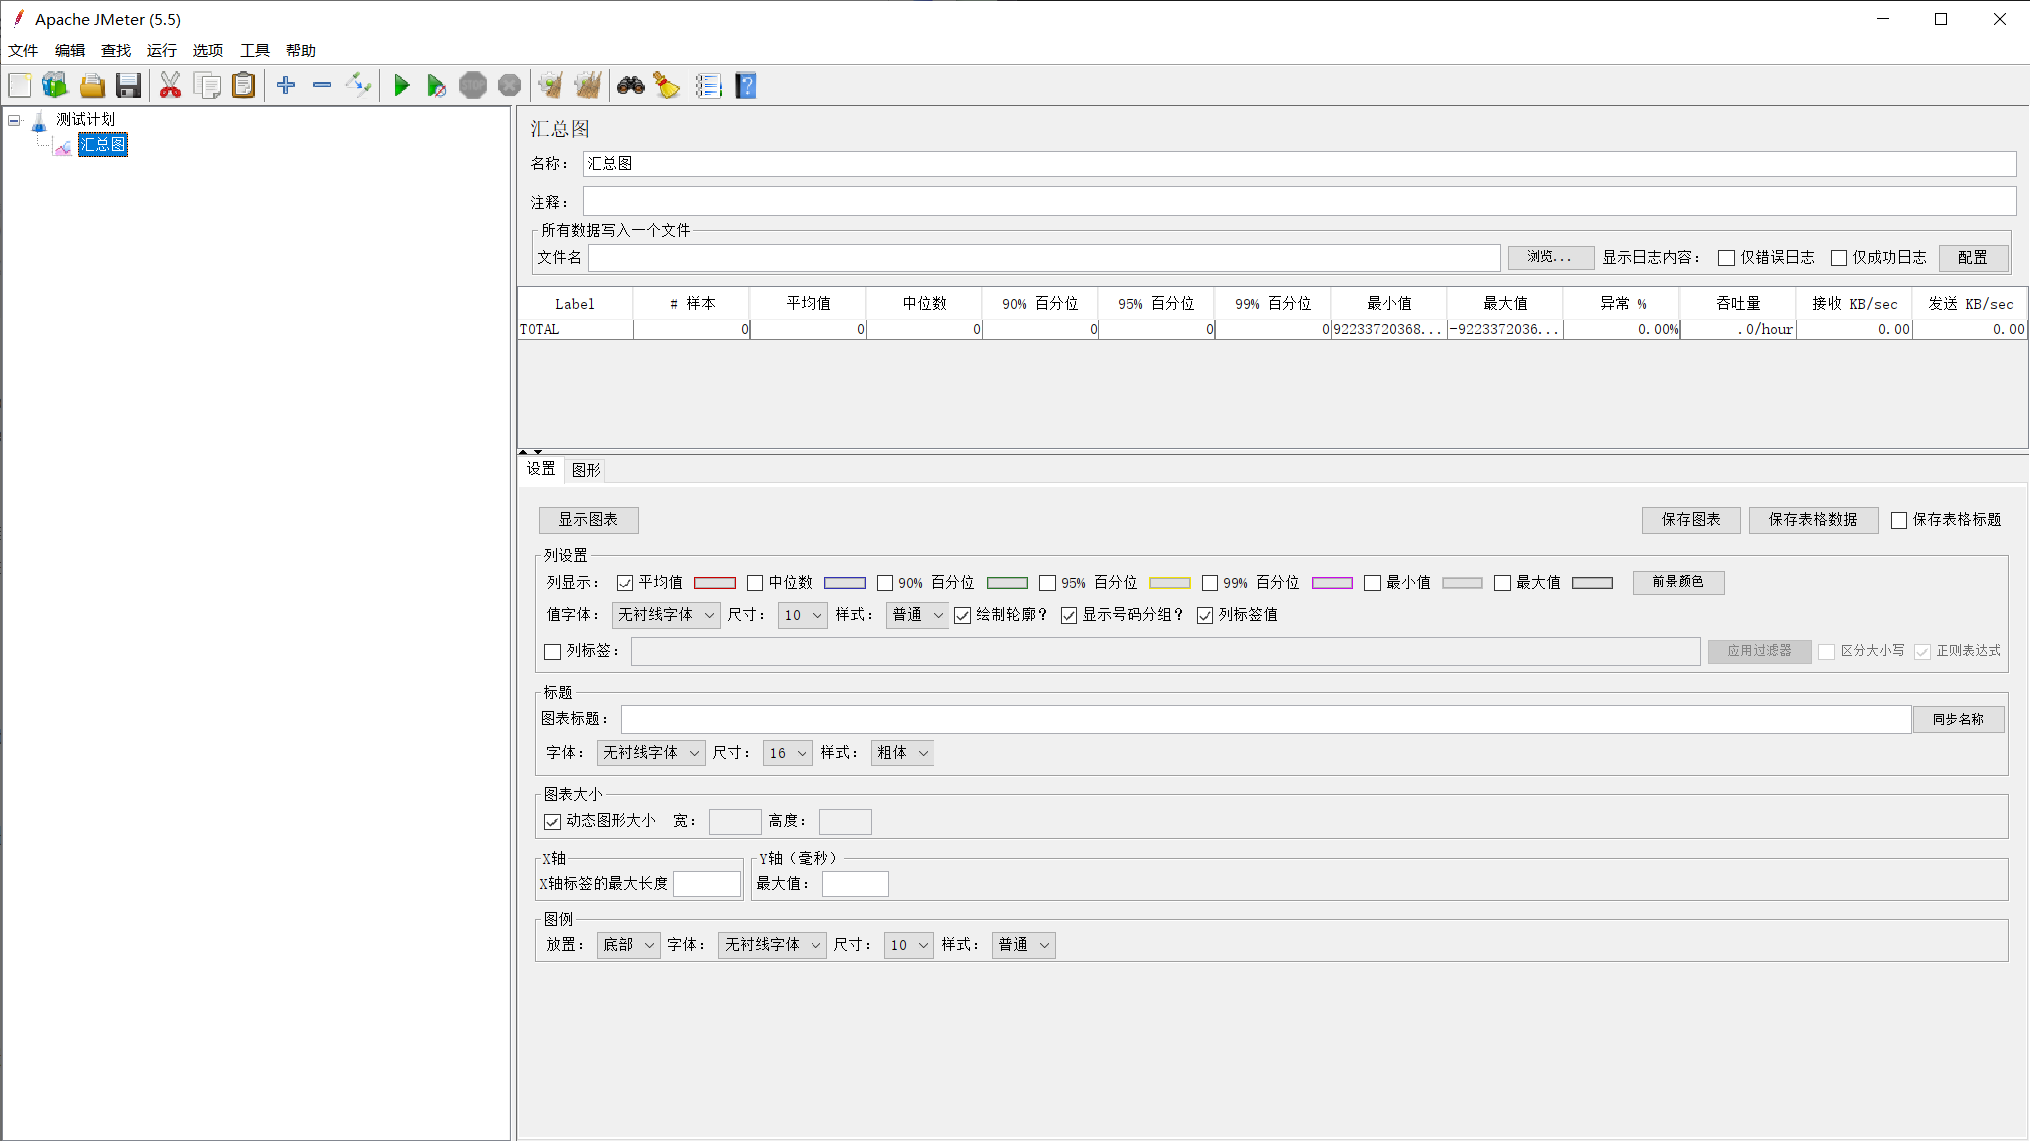Collapse the 测试计划 tree node
This screenshot has width=2030, height=1141.
click(15, 120)
